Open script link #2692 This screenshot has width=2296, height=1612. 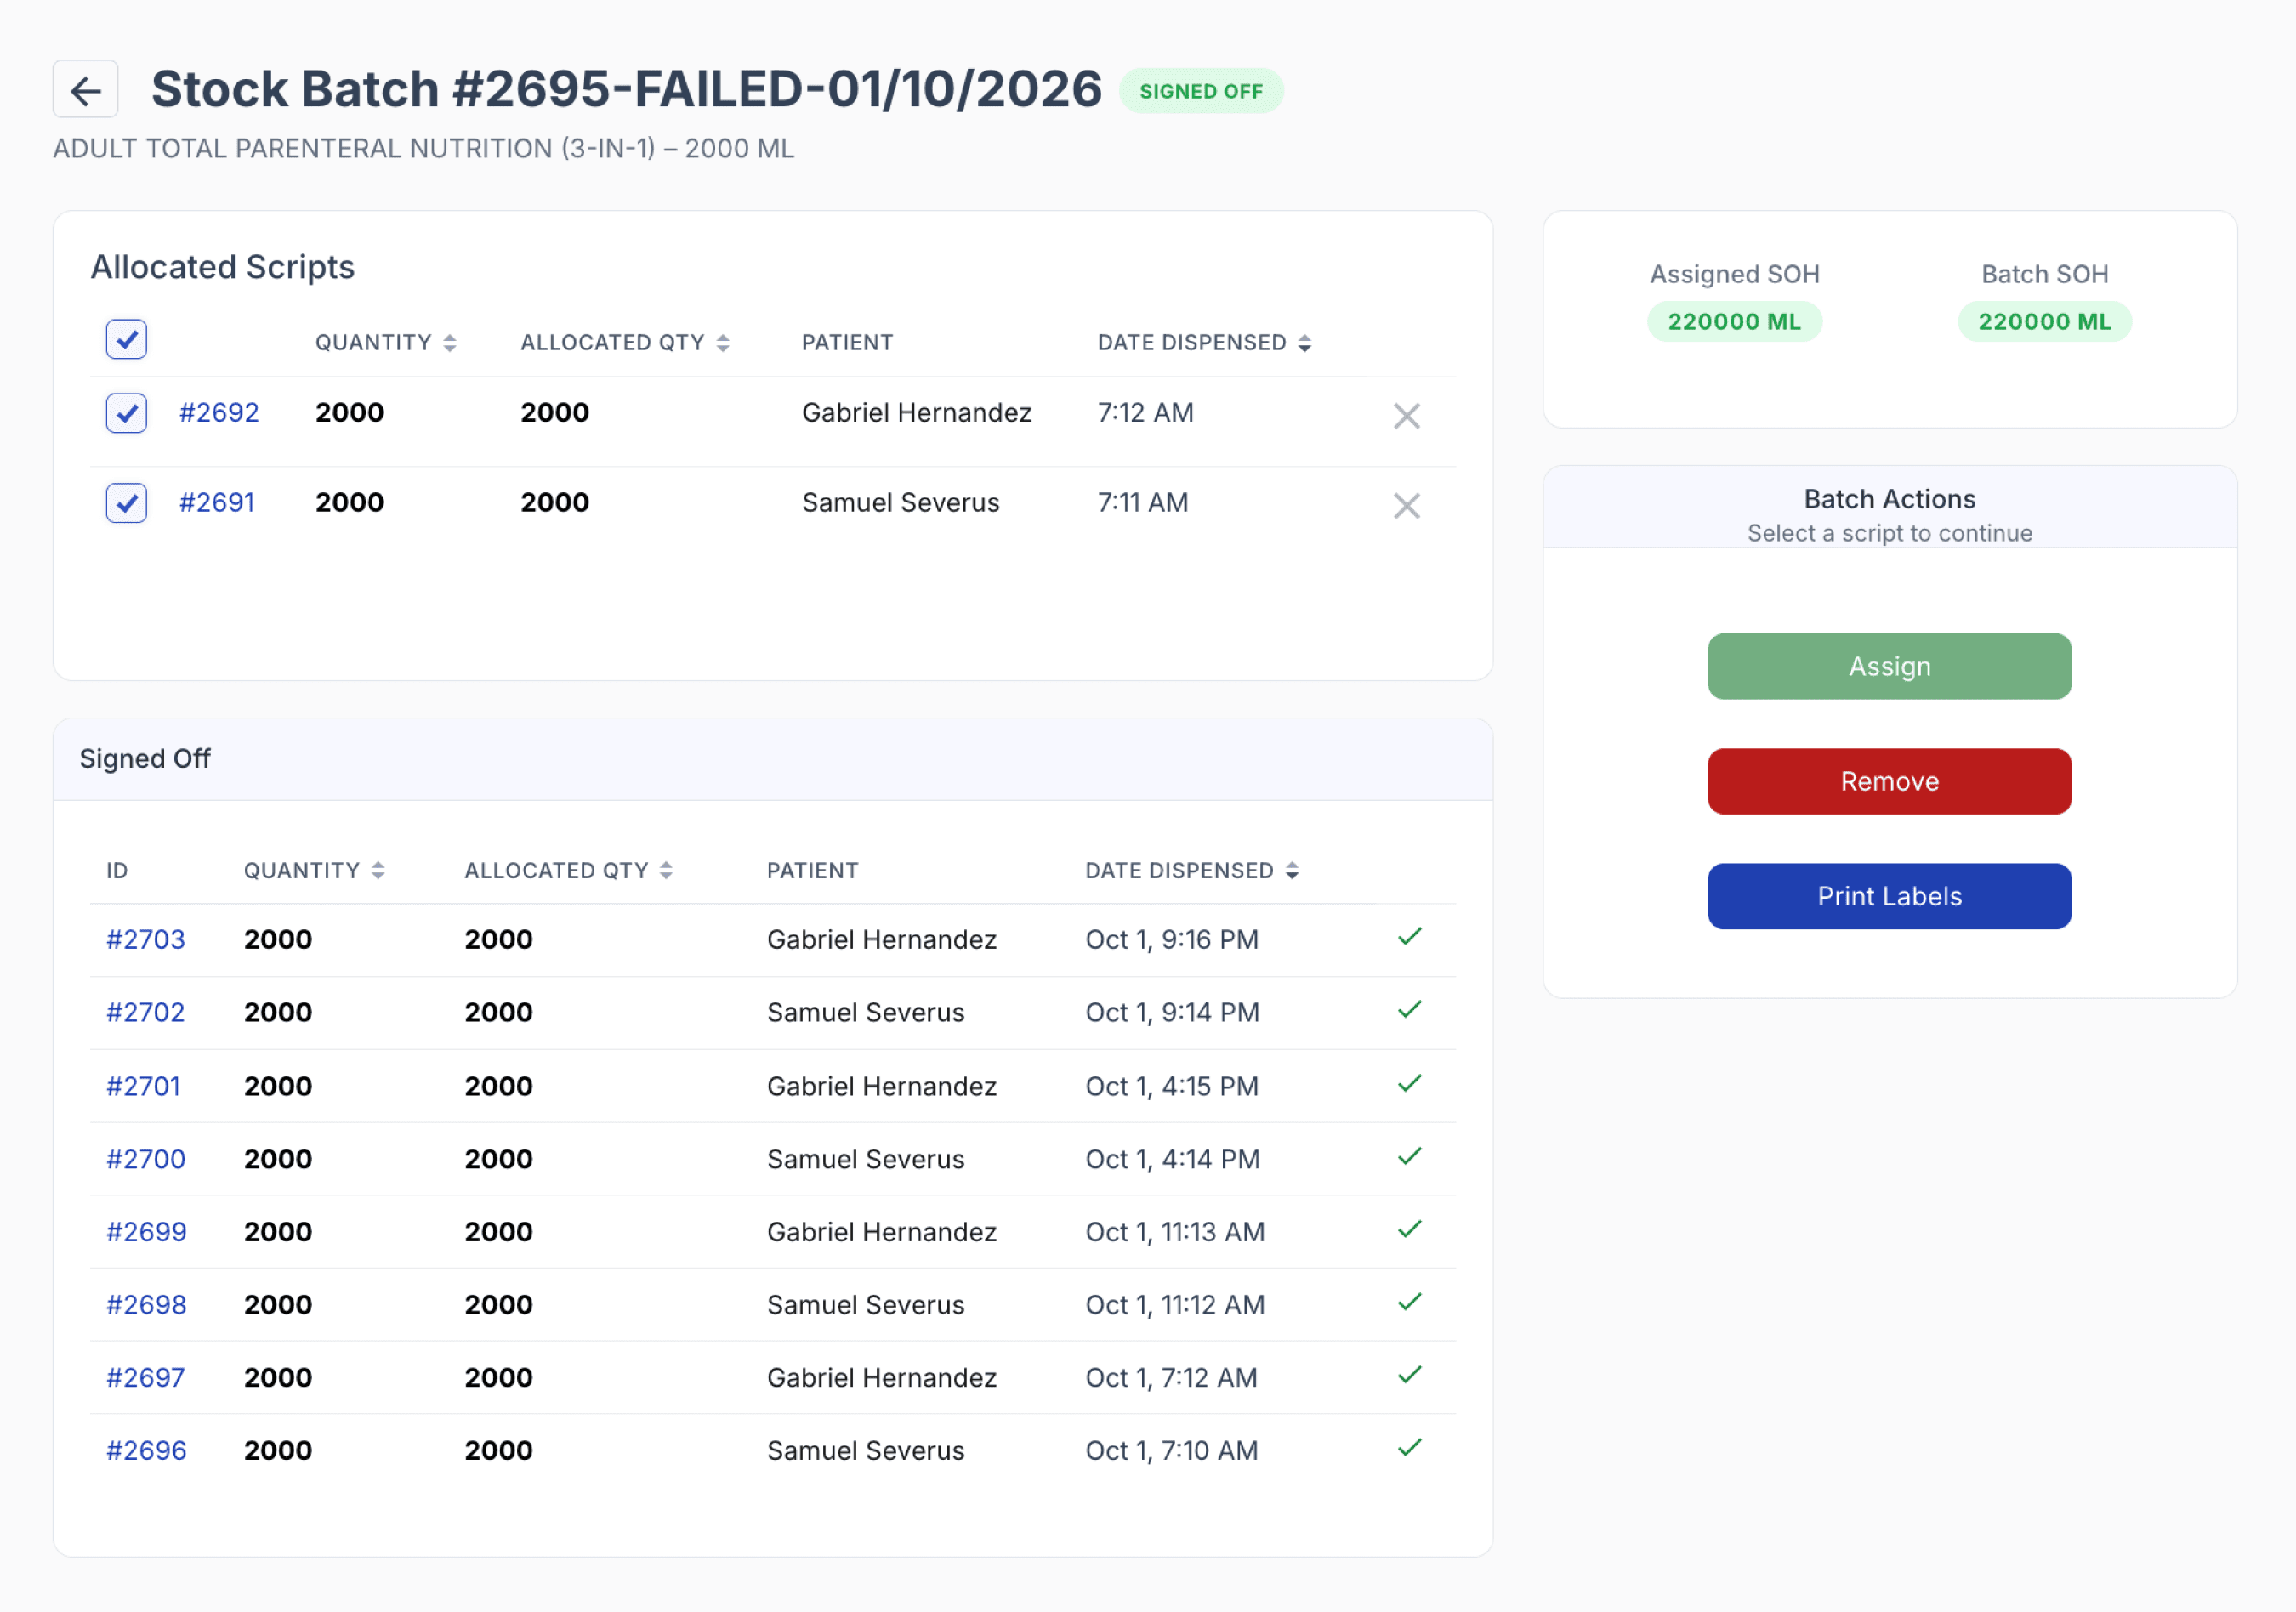coord(219,413)
